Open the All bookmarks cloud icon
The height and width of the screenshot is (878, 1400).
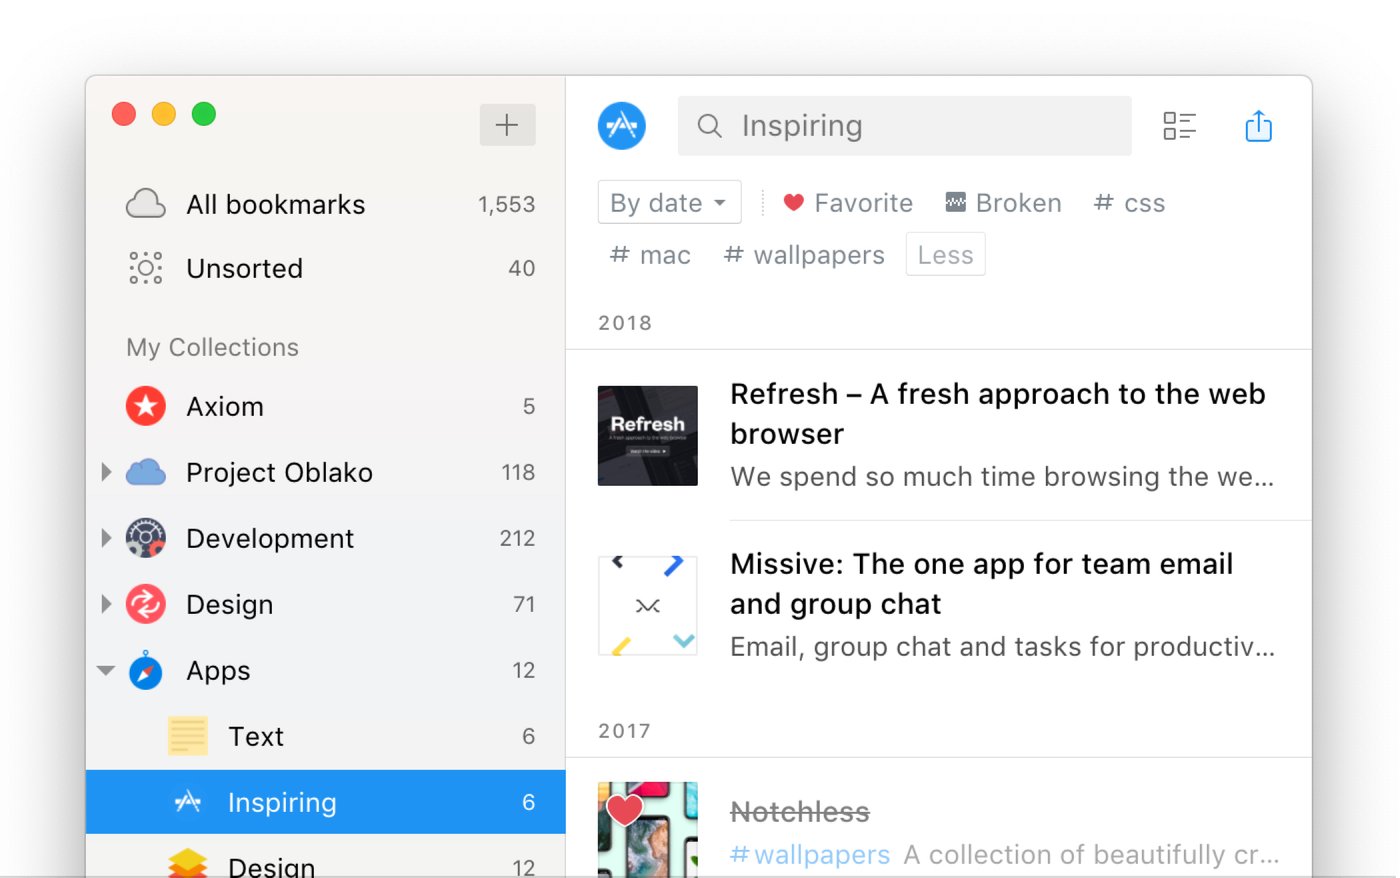[x=146, y=204]
